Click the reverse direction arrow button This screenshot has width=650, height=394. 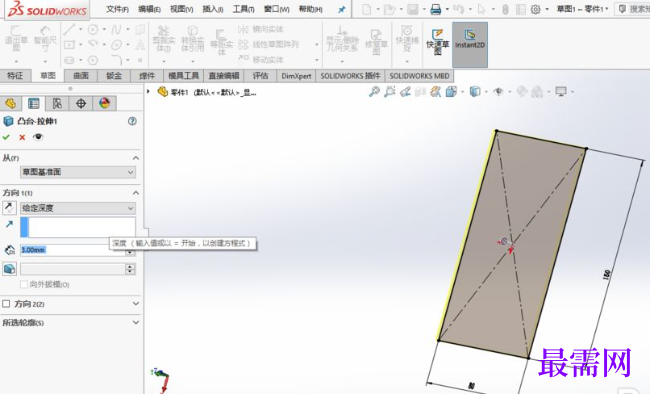(9, 208)
